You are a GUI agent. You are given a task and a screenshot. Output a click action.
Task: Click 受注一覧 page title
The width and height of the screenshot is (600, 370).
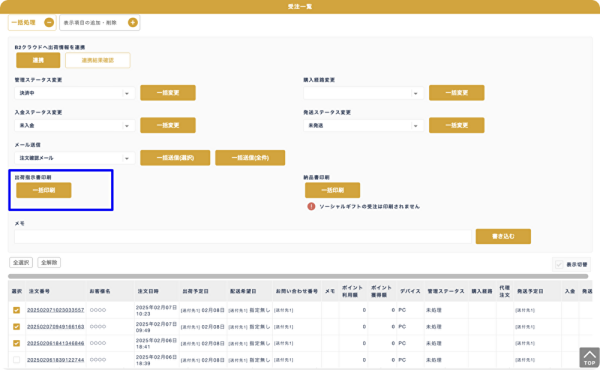[300, 7]
